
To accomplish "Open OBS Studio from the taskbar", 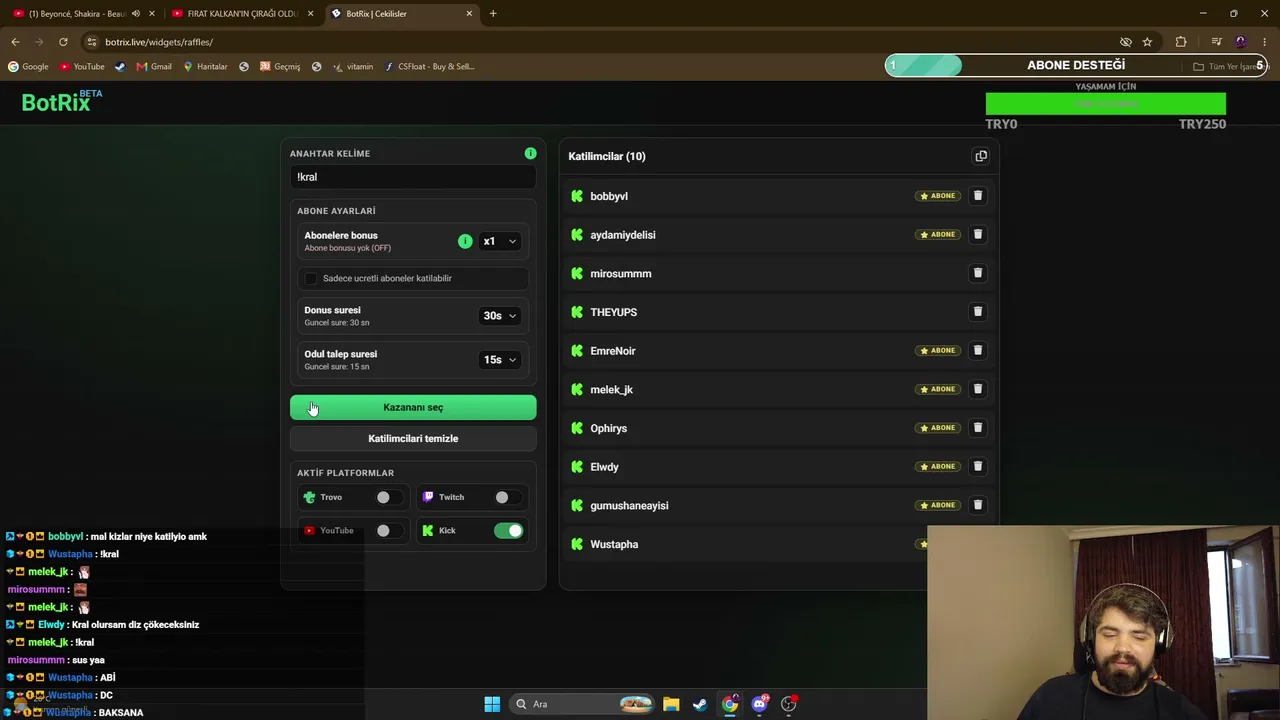I will pyautogui.click(x=789, y=704).
